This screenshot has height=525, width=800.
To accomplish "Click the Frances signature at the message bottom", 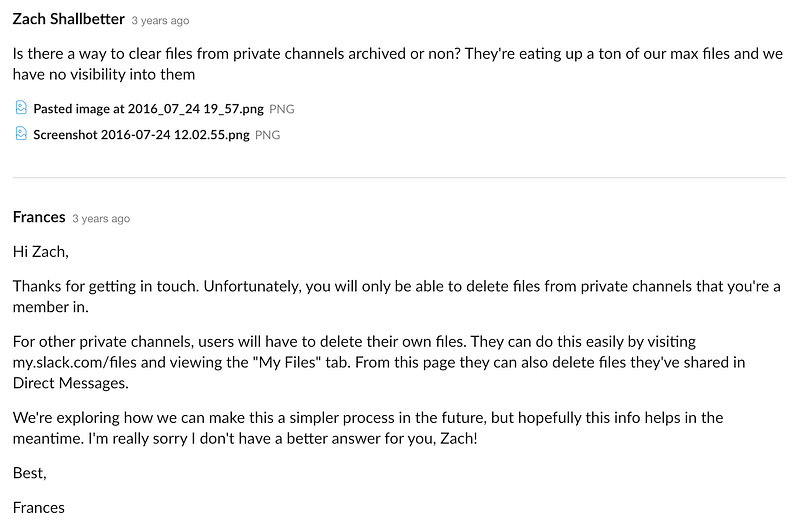I will (x=39, y=508).
